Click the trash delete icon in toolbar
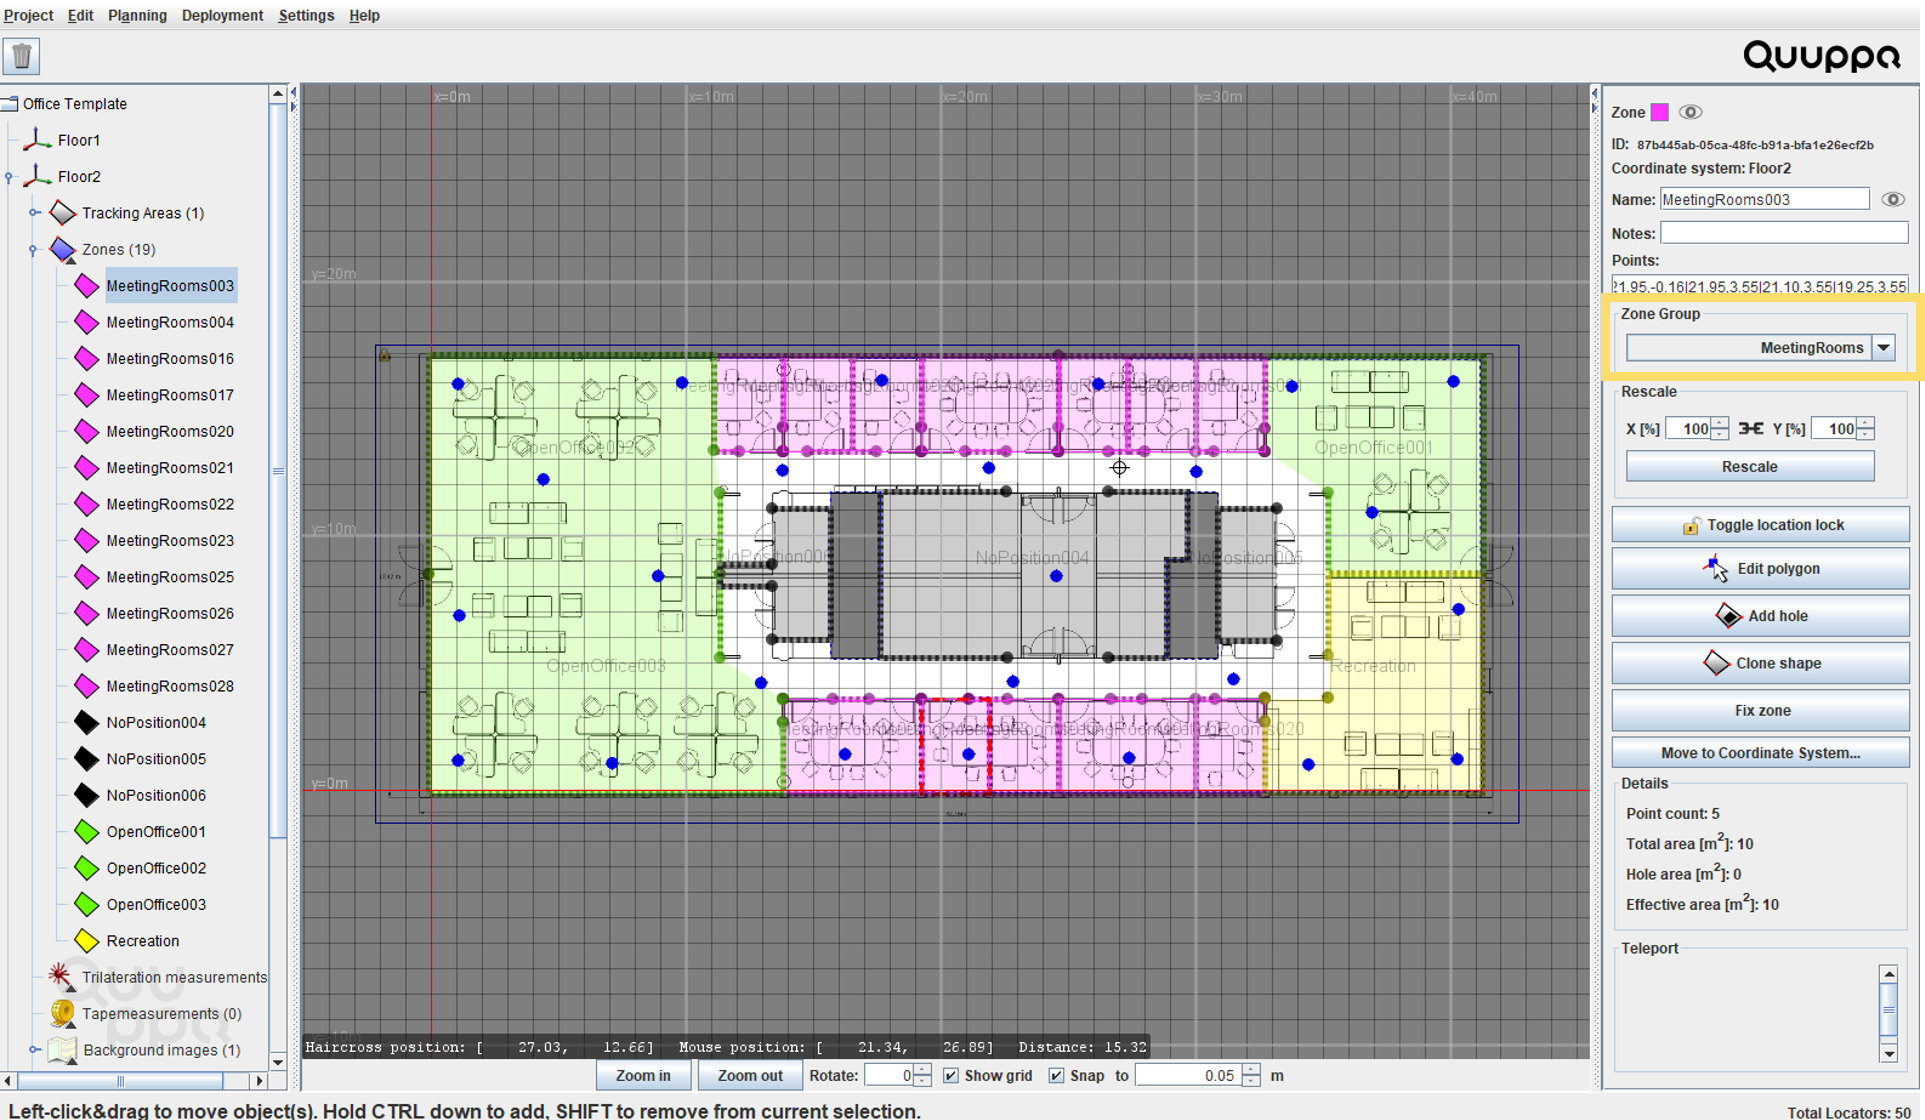The width and height of the screenshot is (1925, 1120). (21, 56)
